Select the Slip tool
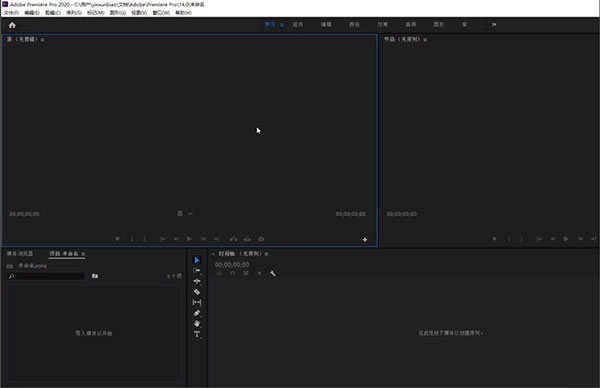 click(x=197, y=302)
